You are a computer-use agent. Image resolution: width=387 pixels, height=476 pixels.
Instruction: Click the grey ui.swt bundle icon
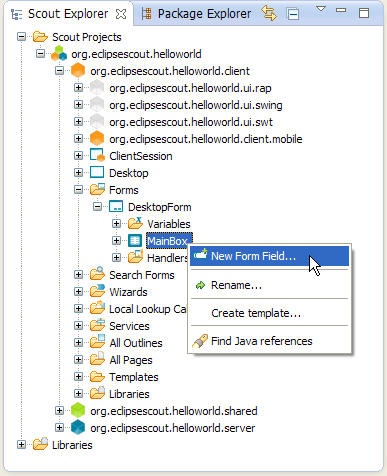point(97,122)
